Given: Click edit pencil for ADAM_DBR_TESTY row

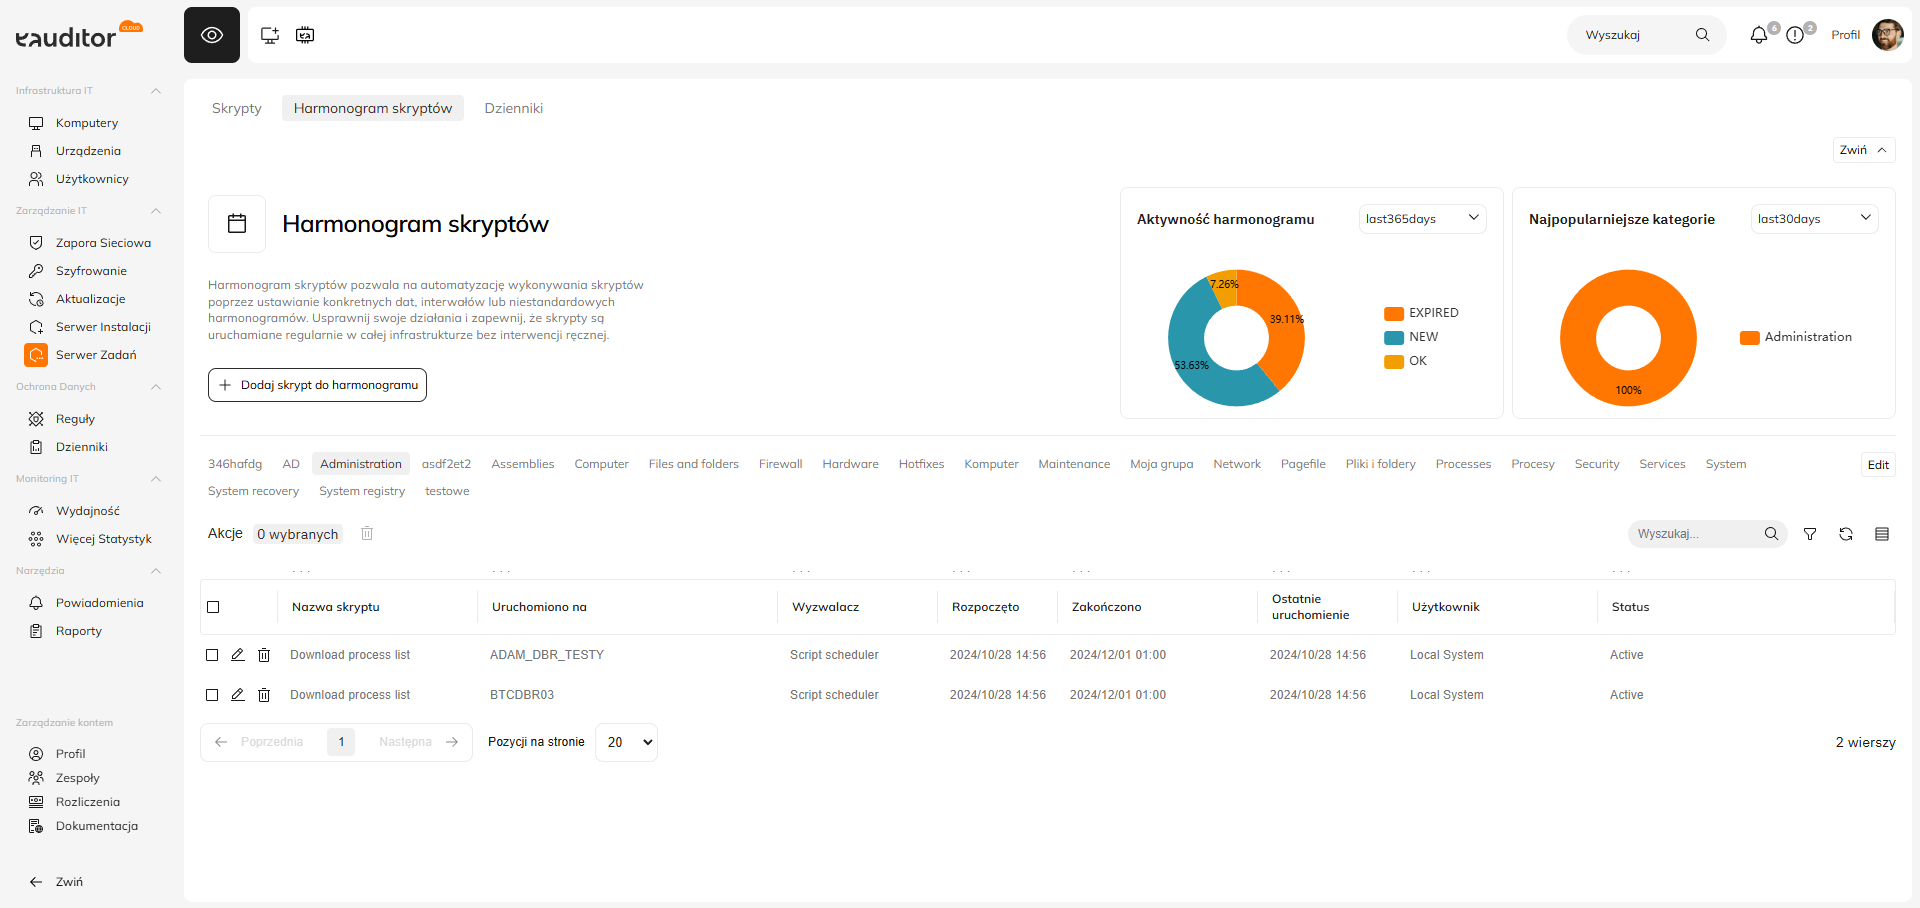Looking at the screenshot, I should point(238,655).
